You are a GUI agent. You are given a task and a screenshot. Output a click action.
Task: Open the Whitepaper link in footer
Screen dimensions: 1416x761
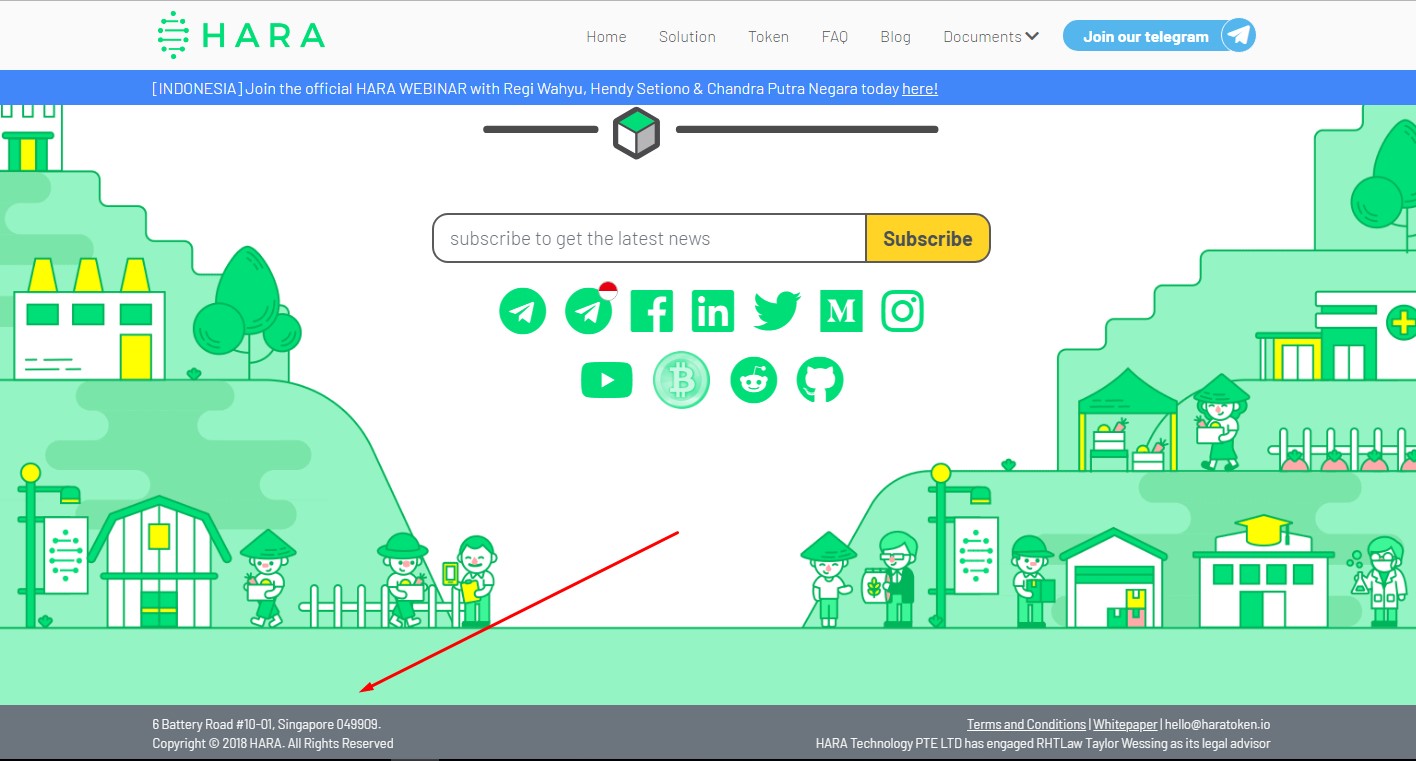(1125, 724)
